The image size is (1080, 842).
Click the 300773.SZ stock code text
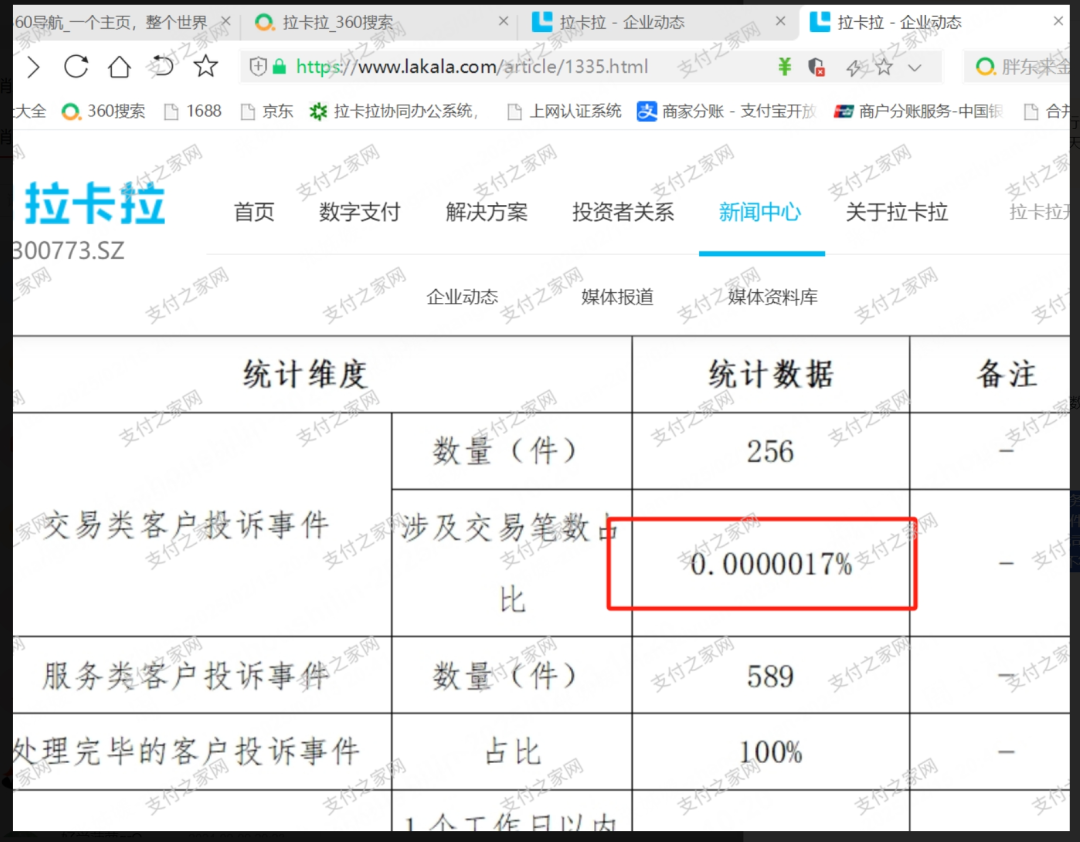click(x=69, y=251)
